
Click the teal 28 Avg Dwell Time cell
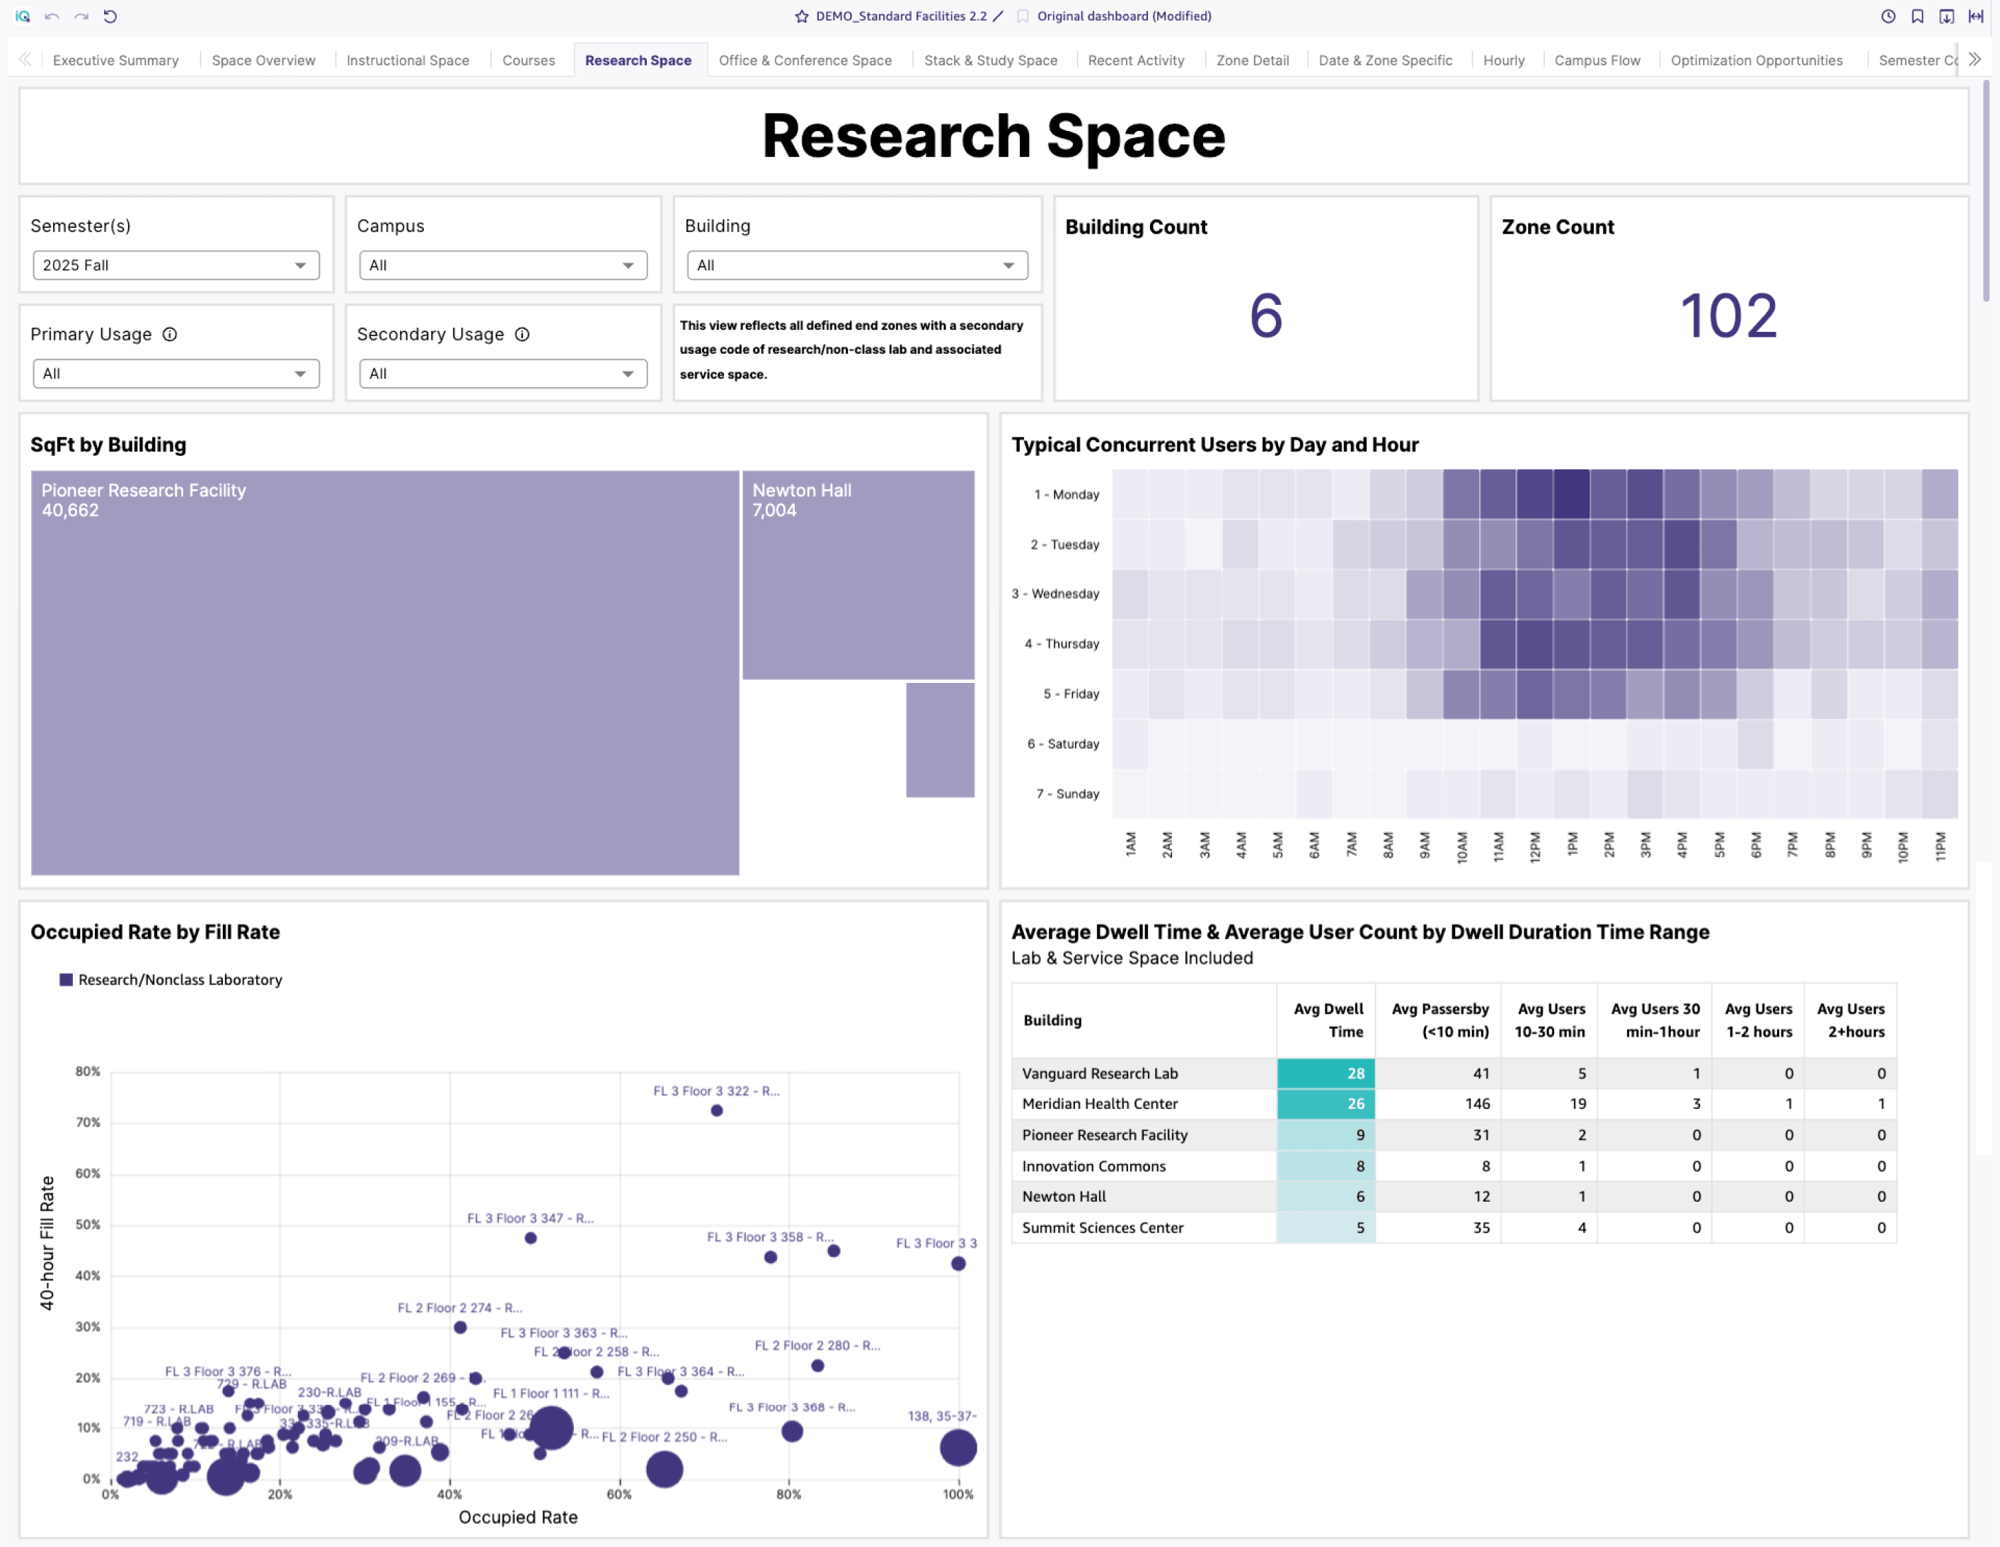(x=1325, y=1073)
